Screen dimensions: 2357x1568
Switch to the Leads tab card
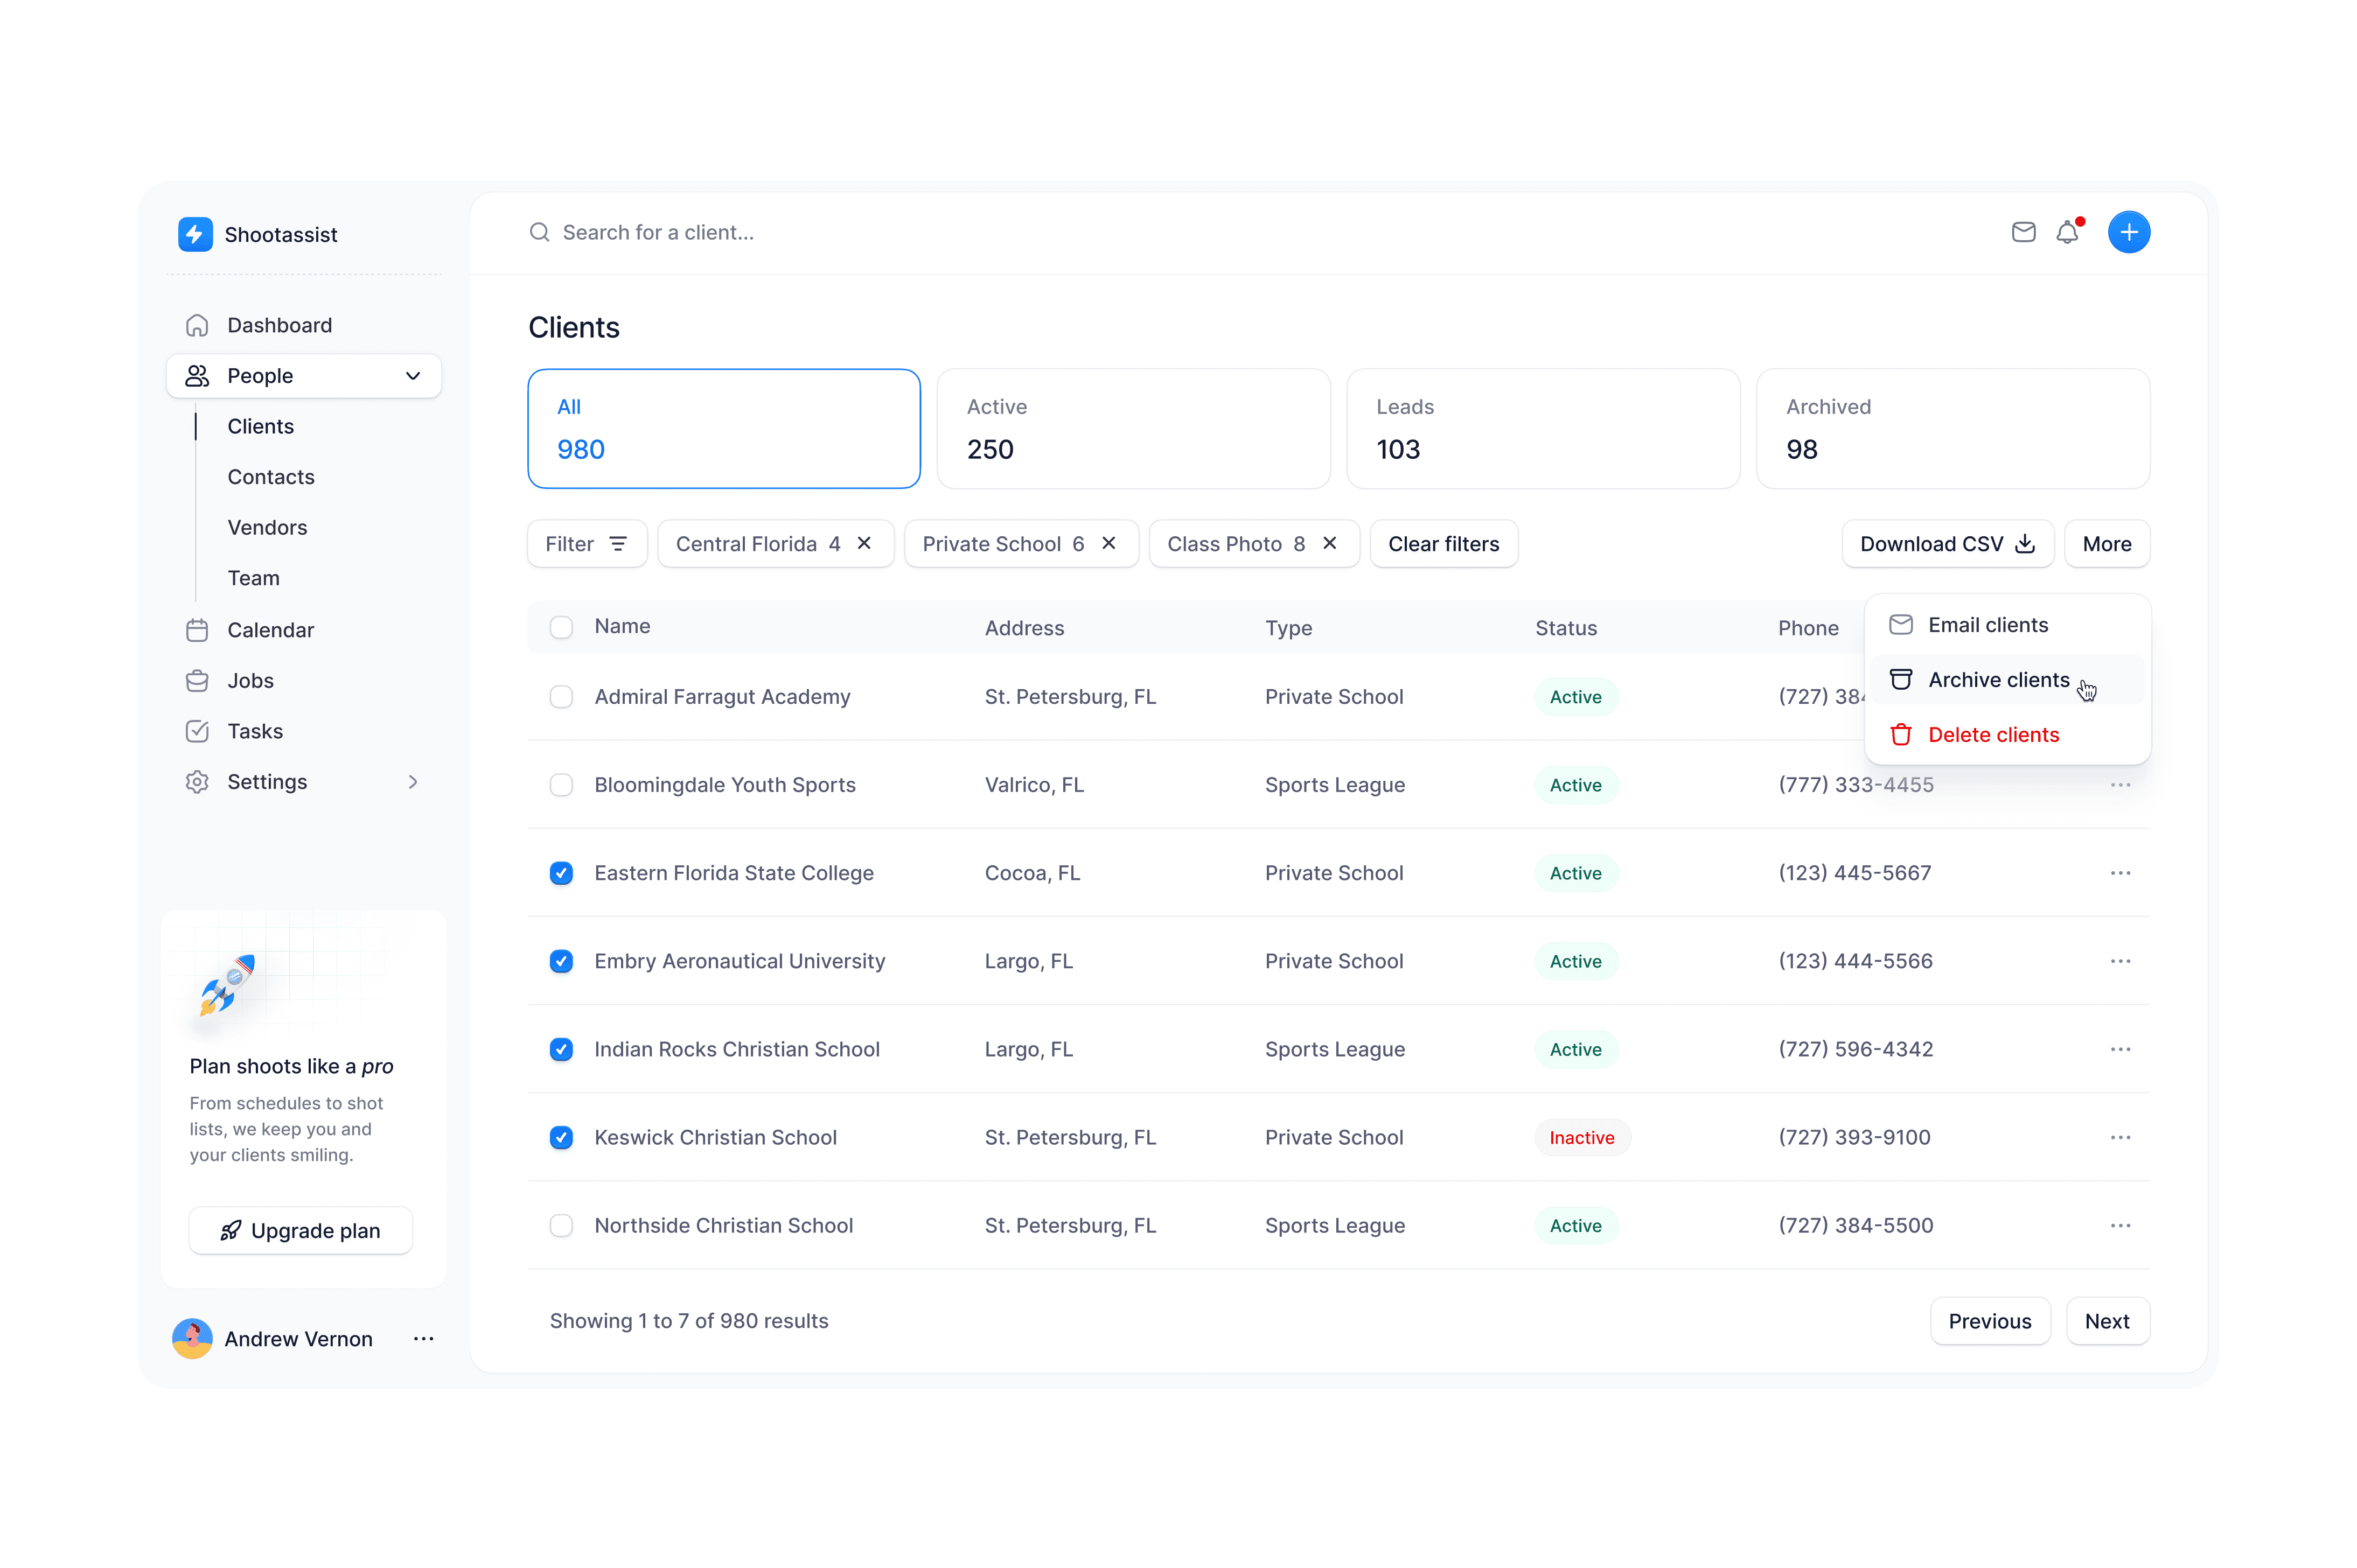tap(1542, 428)
